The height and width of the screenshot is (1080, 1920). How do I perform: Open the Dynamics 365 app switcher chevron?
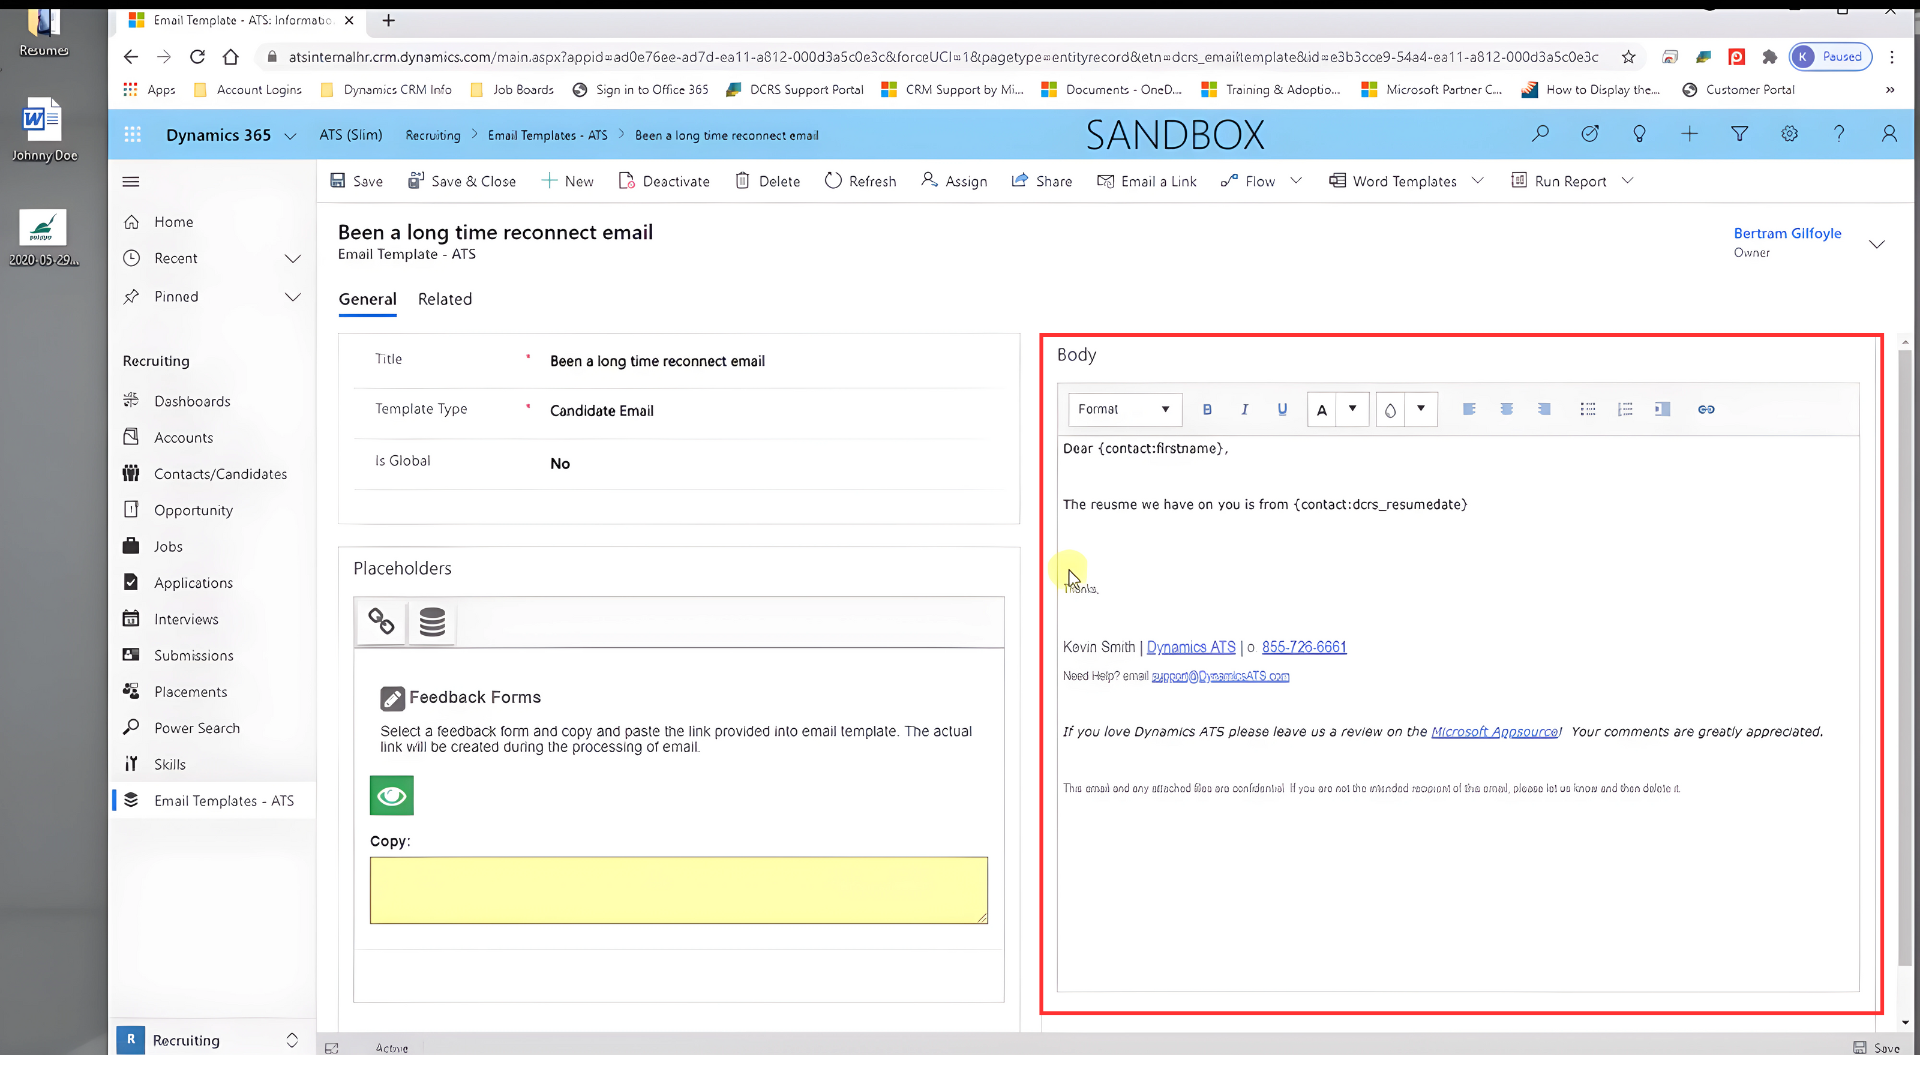click(290, 136)
